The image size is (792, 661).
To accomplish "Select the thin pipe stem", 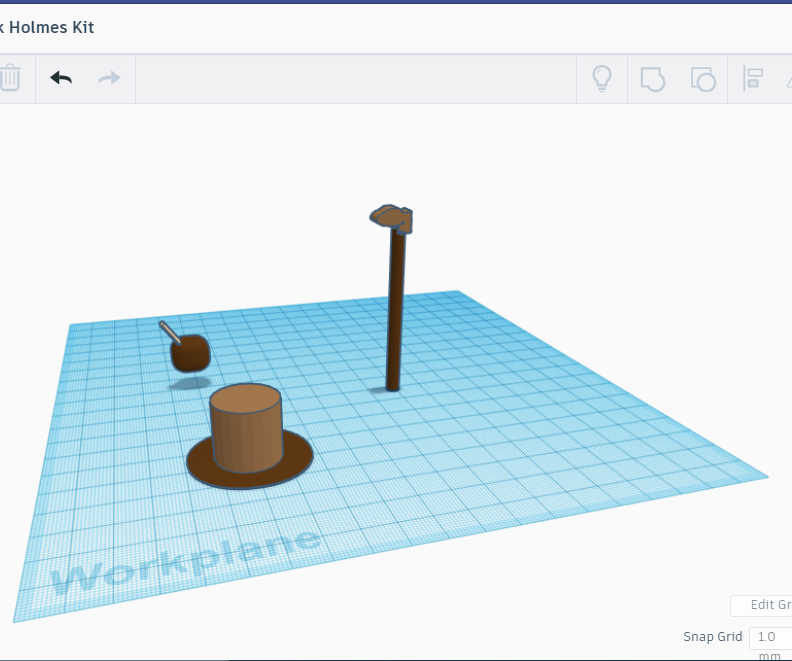I will [x=170, y=332].
